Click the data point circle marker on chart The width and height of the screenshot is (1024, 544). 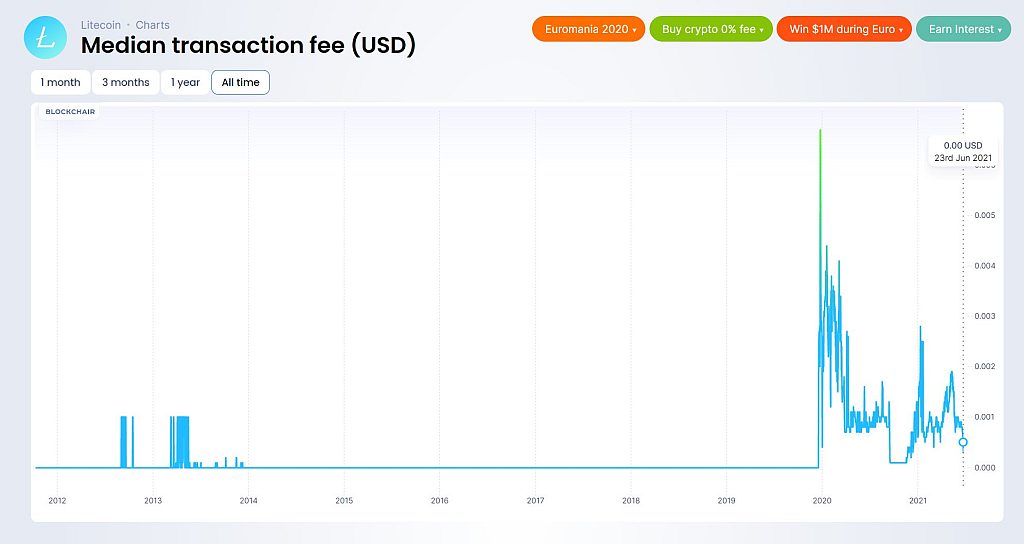pos(963,442)
